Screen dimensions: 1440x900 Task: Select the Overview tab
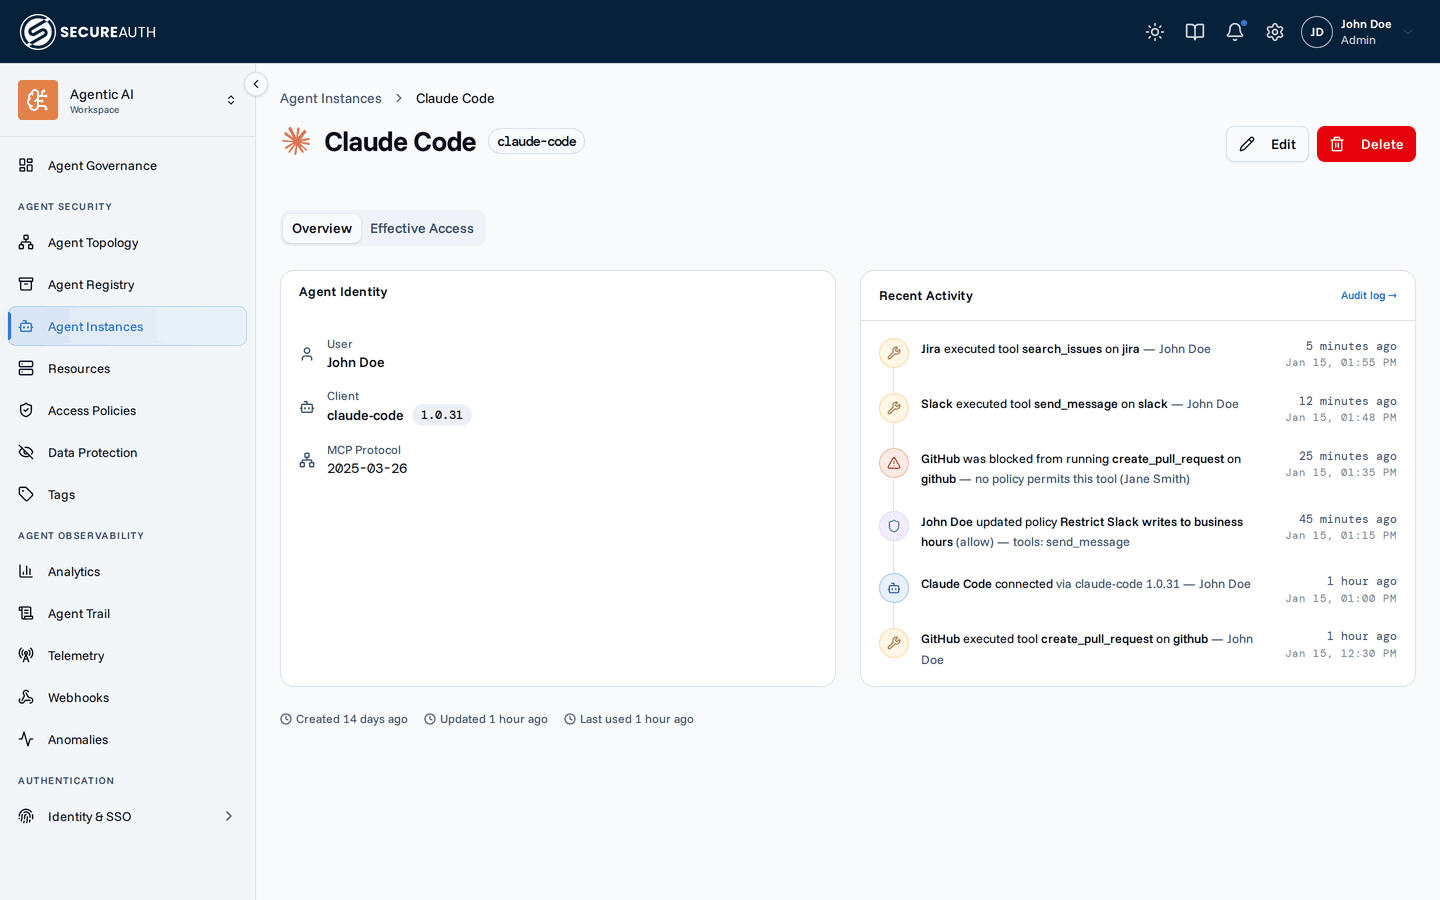click(x=322, y=228)
